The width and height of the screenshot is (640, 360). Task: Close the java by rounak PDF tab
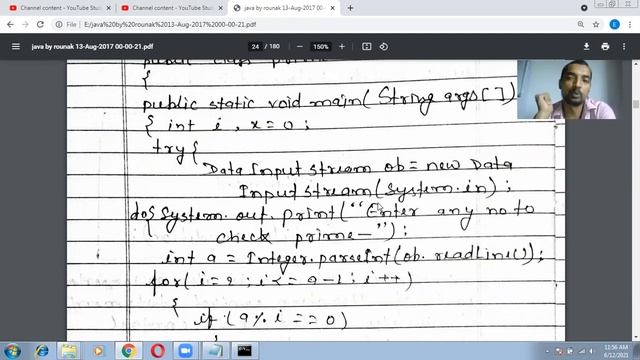coord(332,8)
